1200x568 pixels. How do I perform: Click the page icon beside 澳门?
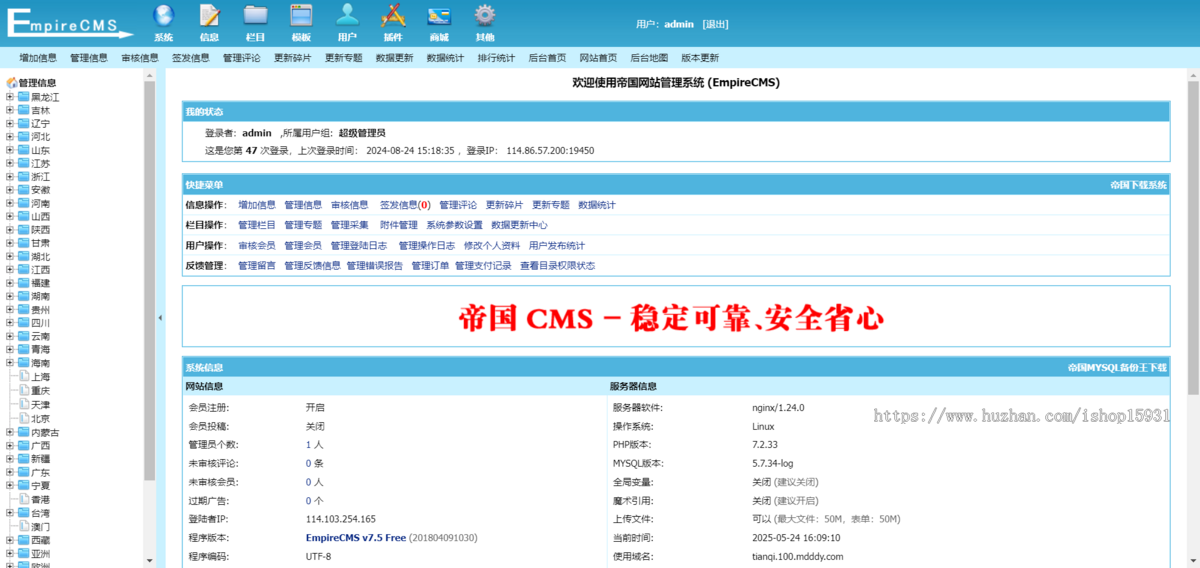(24, 526)
